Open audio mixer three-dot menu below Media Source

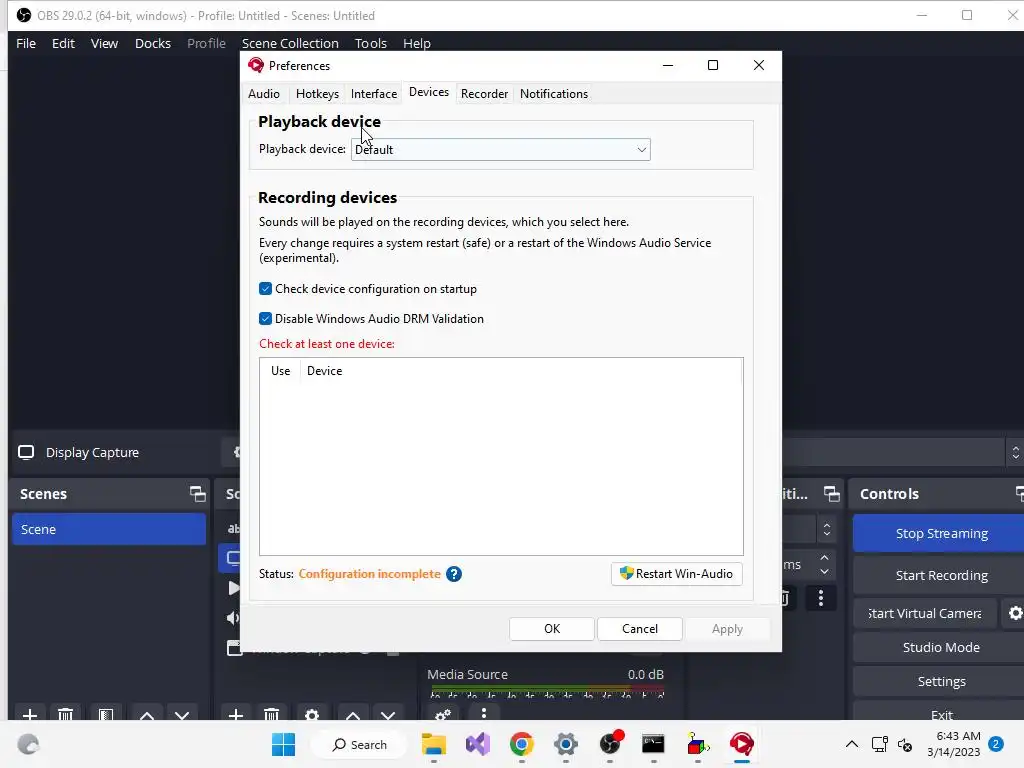coord(484,713)
